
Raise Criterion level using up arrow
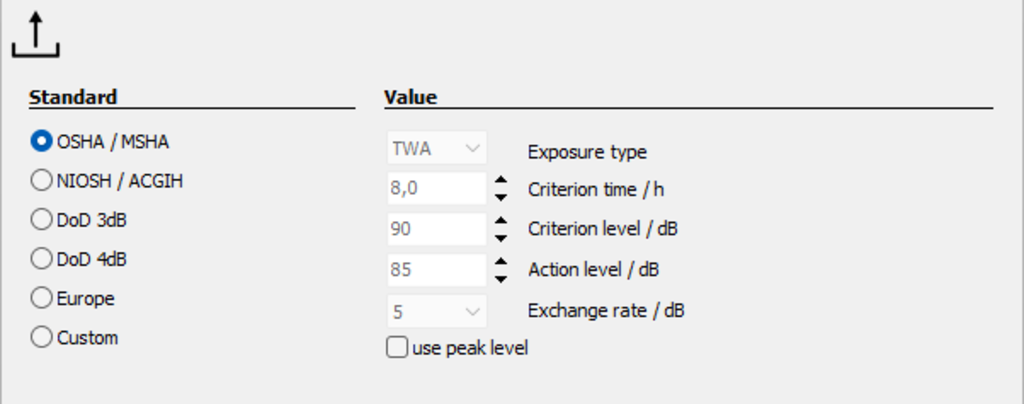(x=501, y=222)
